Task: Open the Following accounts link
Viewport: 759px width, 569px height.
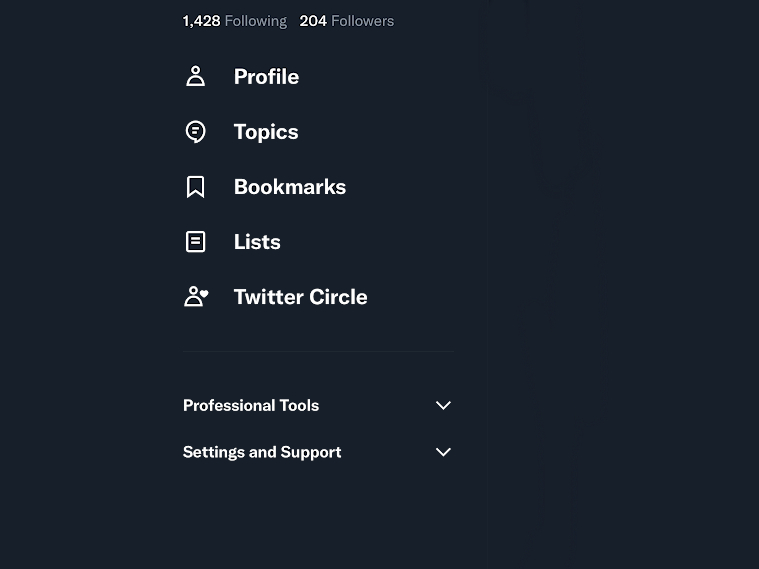Action: pos(255,21)
